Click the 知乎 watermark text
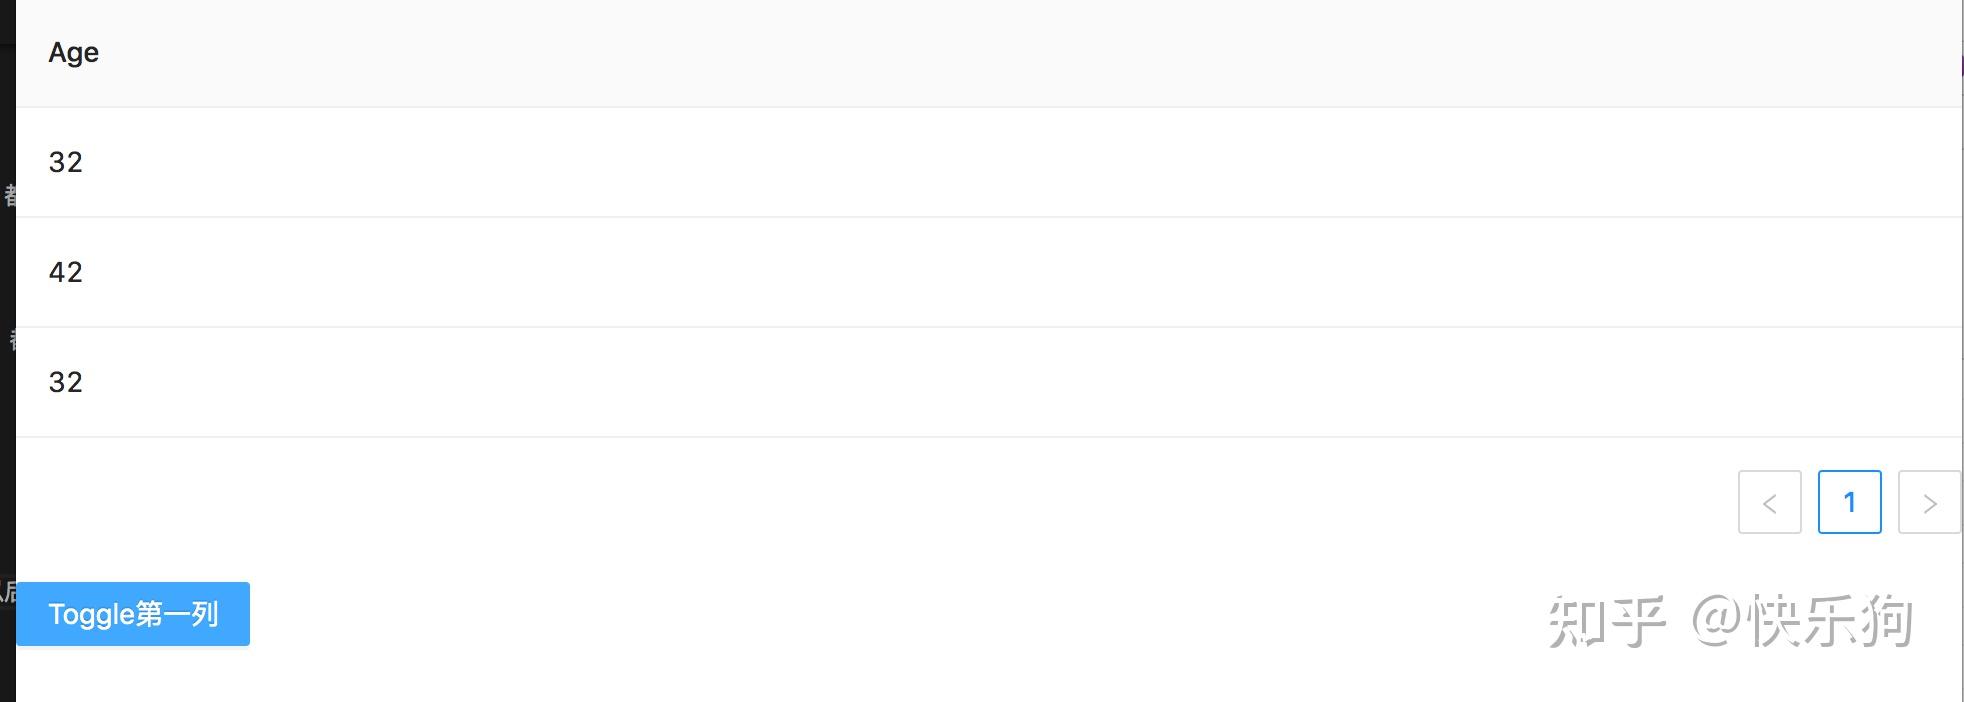 [x=1607, y=621]
